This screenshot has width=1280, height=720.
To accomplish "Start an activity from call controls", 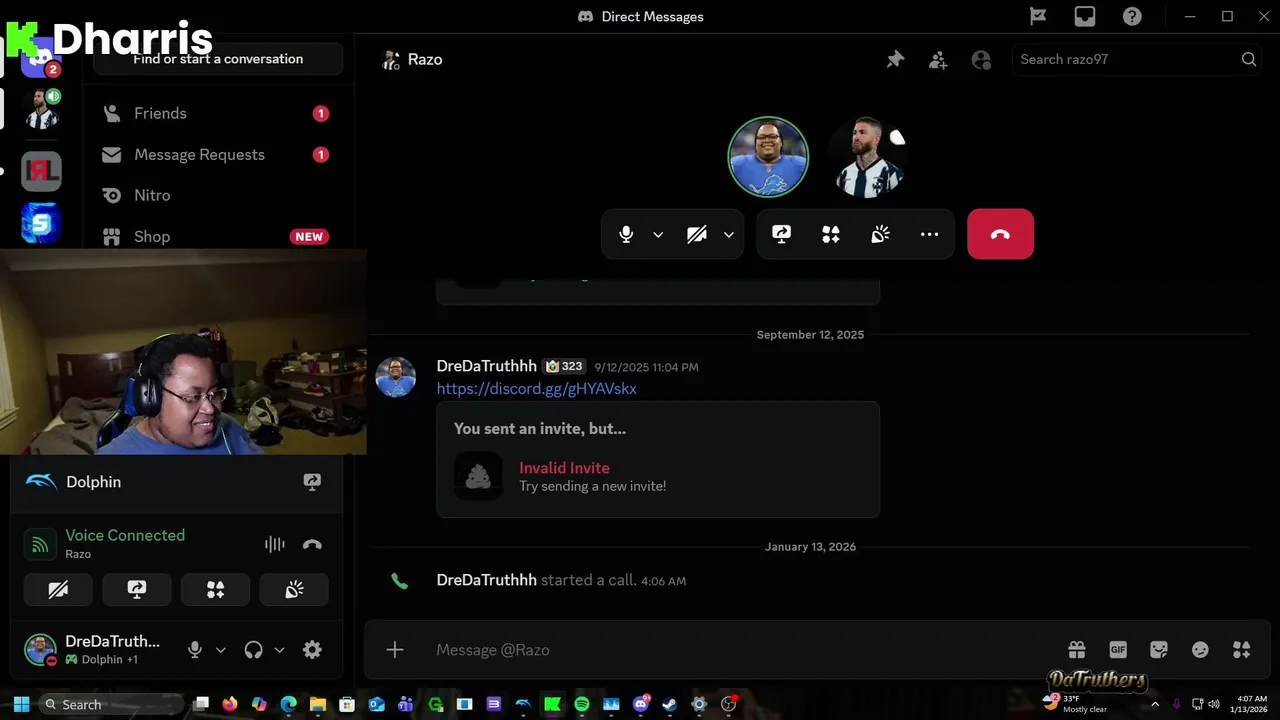I will click(x=831, y=234).
